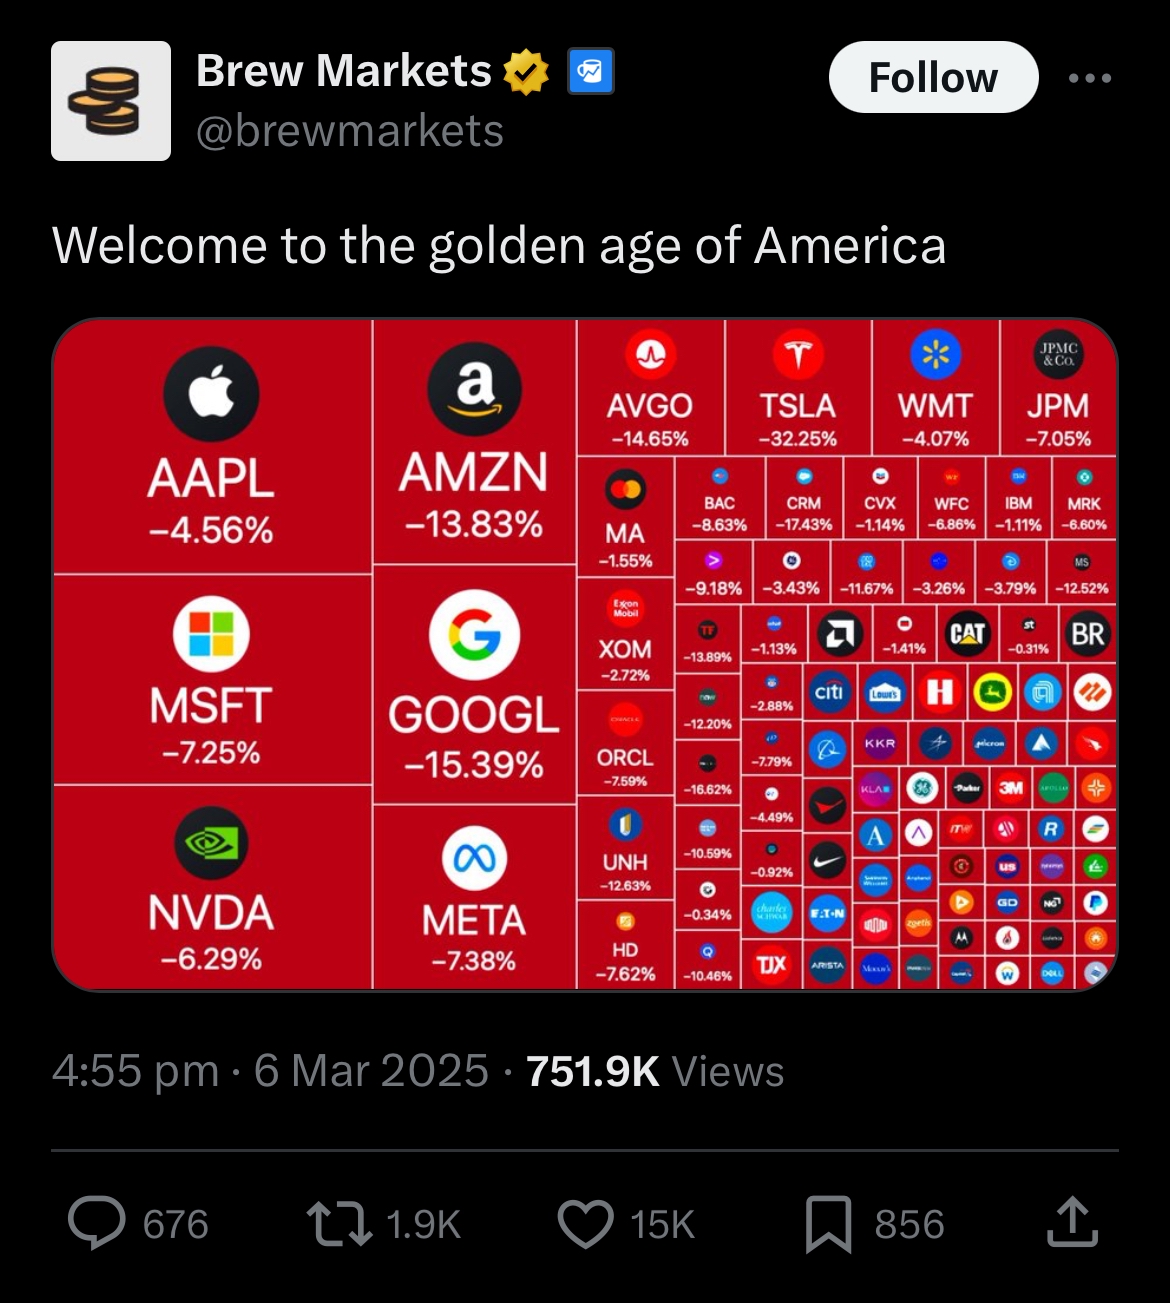Click the gold verified badge
Screen dimensions: 1170x1303
pyautogui.click(x=526, y=72)
